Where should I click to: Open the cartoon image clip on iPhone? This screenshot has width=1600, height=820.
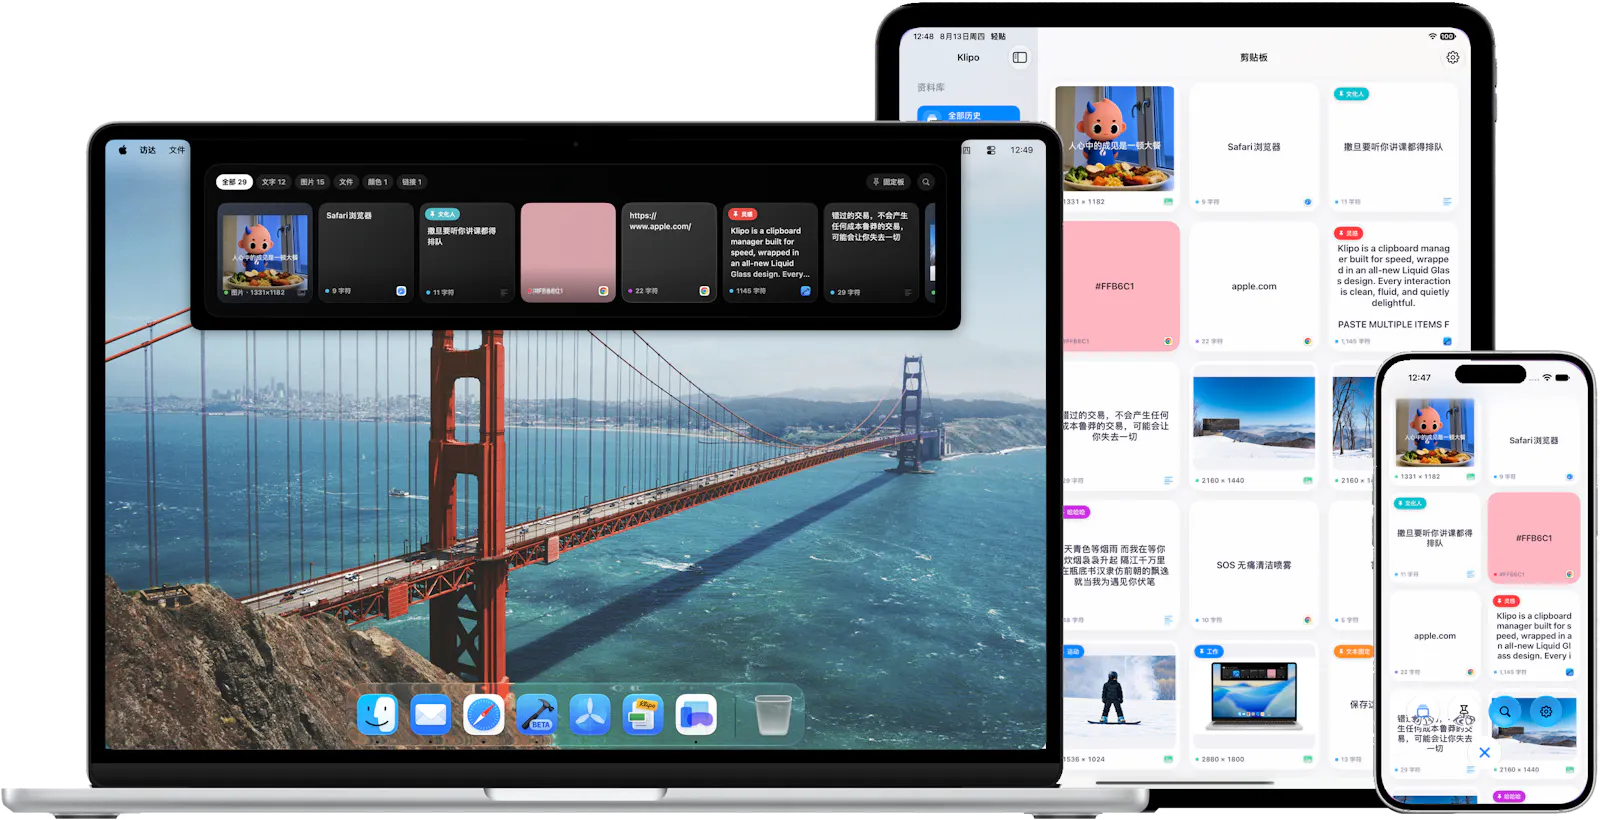pos(1435,439)
